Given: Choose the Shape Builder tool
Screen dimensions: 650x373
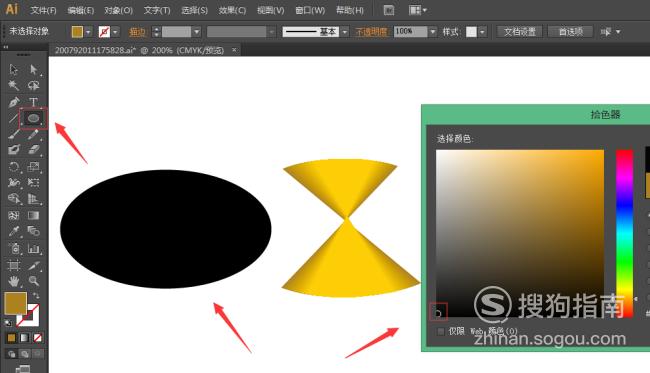Looking at the screenshot, I should pos(14,199).
